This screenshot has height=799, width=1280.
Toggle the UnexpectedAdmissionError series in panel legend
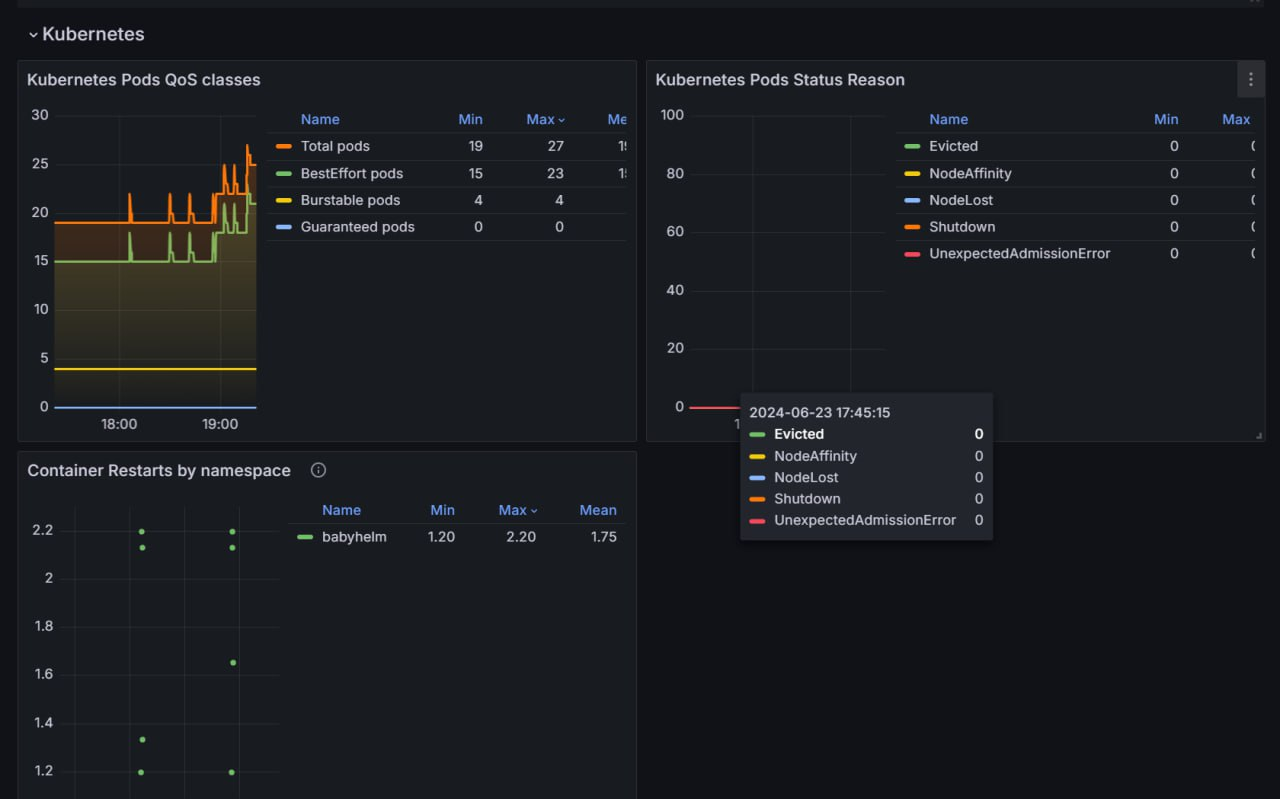point(1019,254)
